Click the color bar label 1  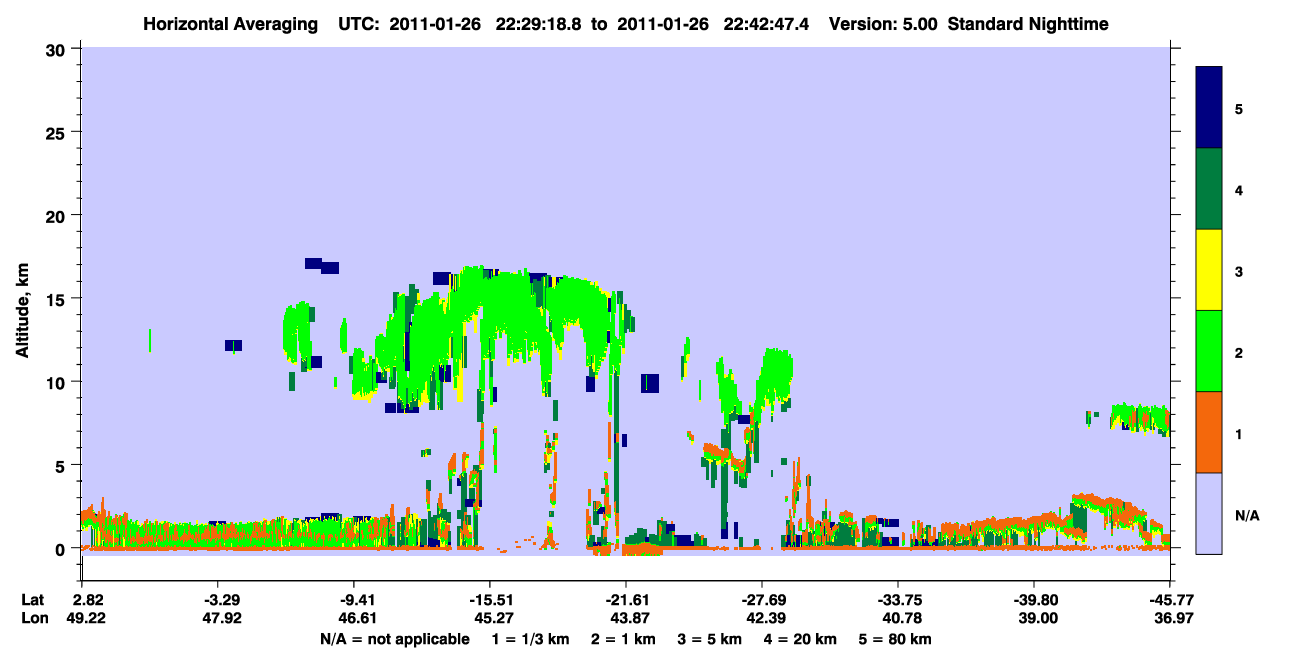tap(1239, 433)
